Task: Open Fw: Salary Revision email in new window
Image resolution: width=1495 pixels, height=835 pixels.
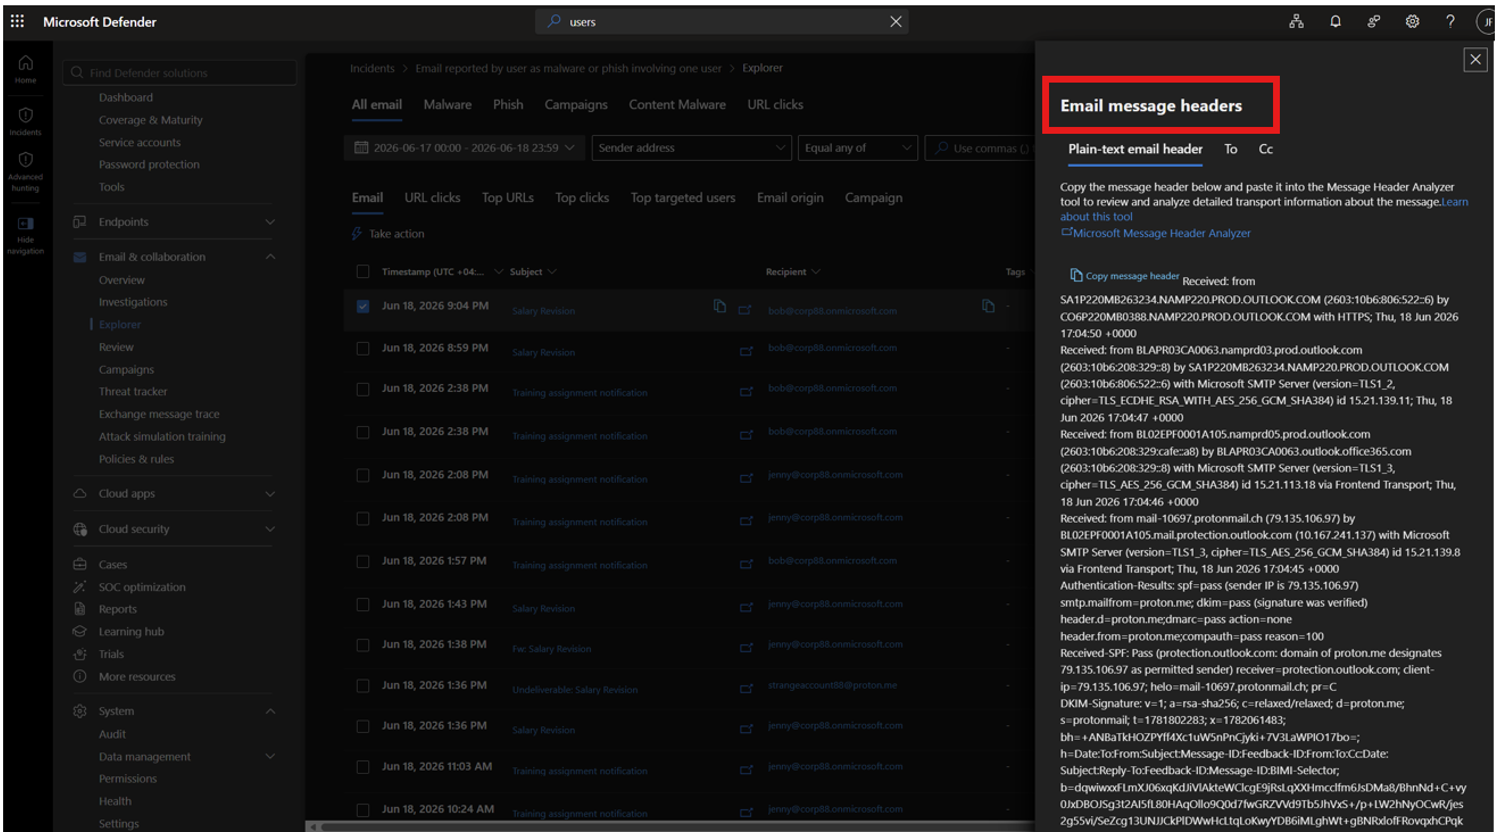Action: point(745,648)
